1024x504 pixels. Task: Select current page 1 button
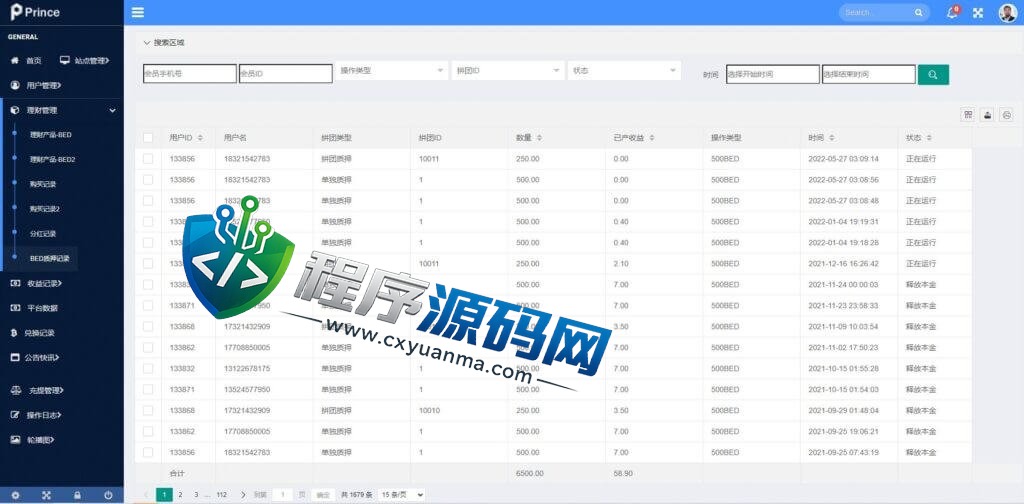pyautogui.click(x=165, y=496)
